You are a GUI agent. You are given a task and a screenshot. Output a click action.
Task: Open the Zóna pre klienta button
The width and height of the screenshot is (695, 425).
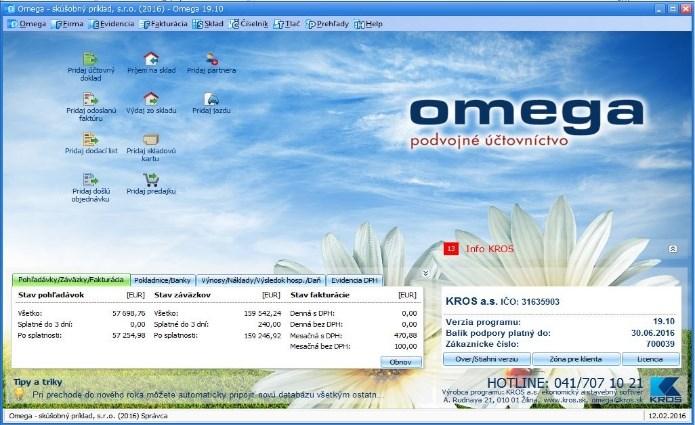click(576, 359)
